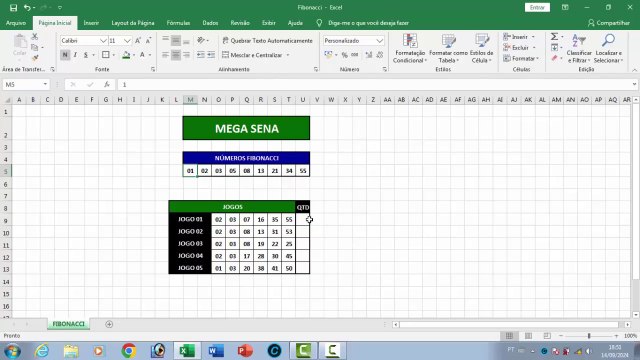The width and height of the screenshot is (640, 360).
Task: Click Mesclar e Centralizar
Action: click(252, 55)
